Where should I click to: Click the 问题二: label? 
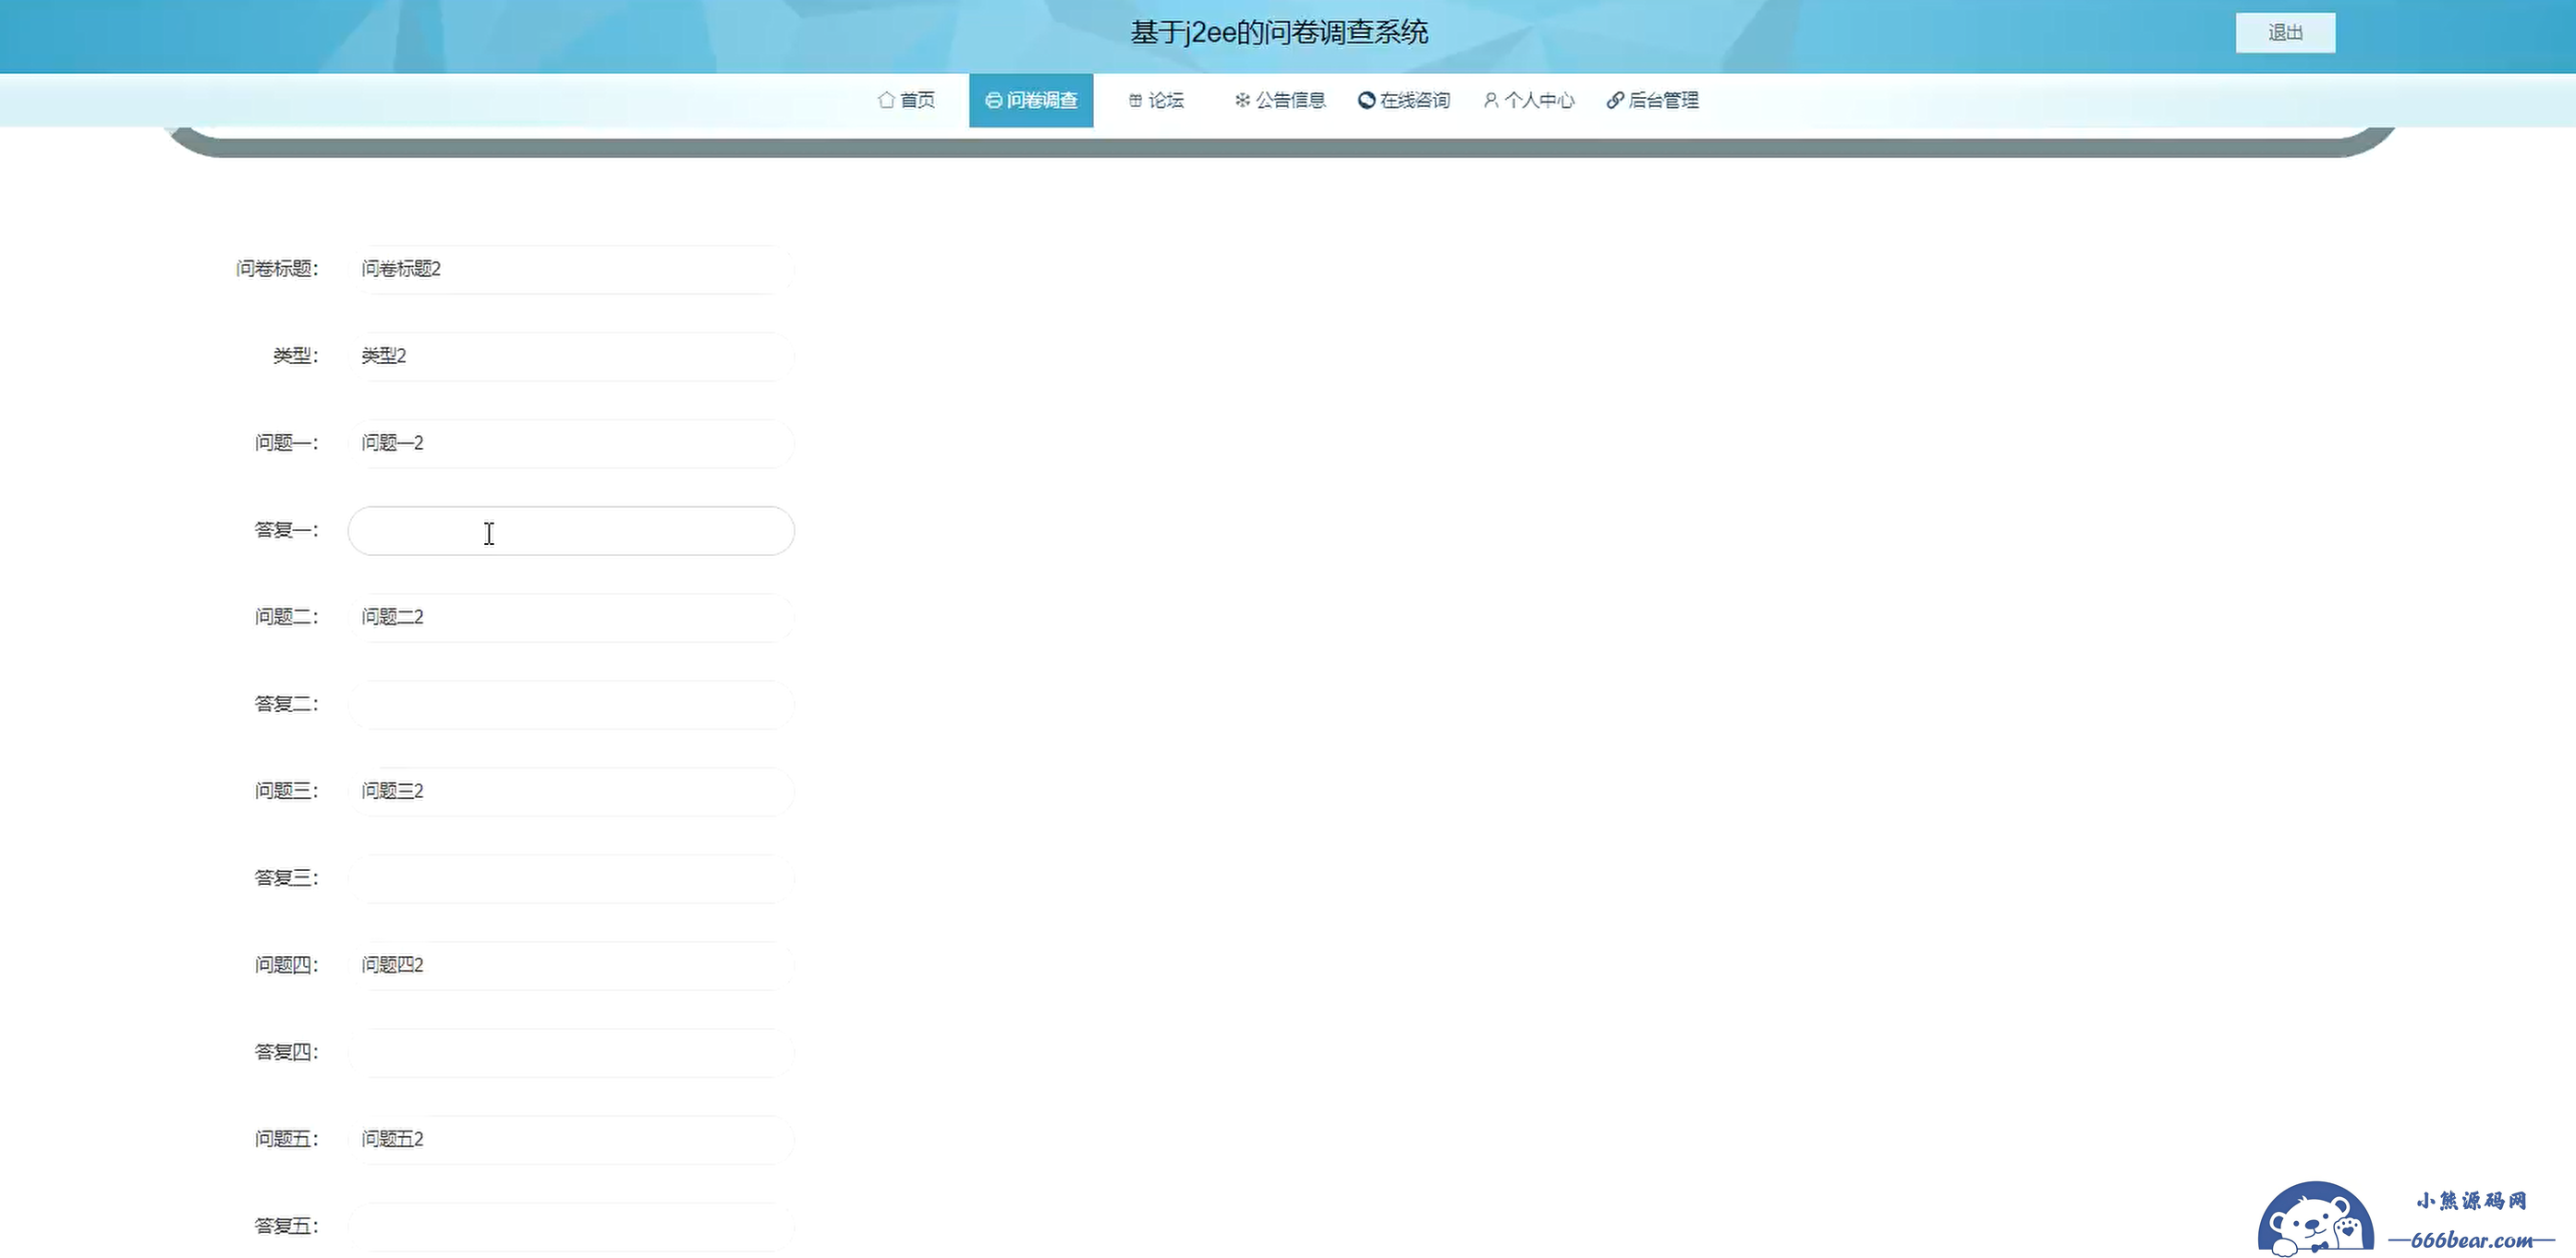coord(286,616)
